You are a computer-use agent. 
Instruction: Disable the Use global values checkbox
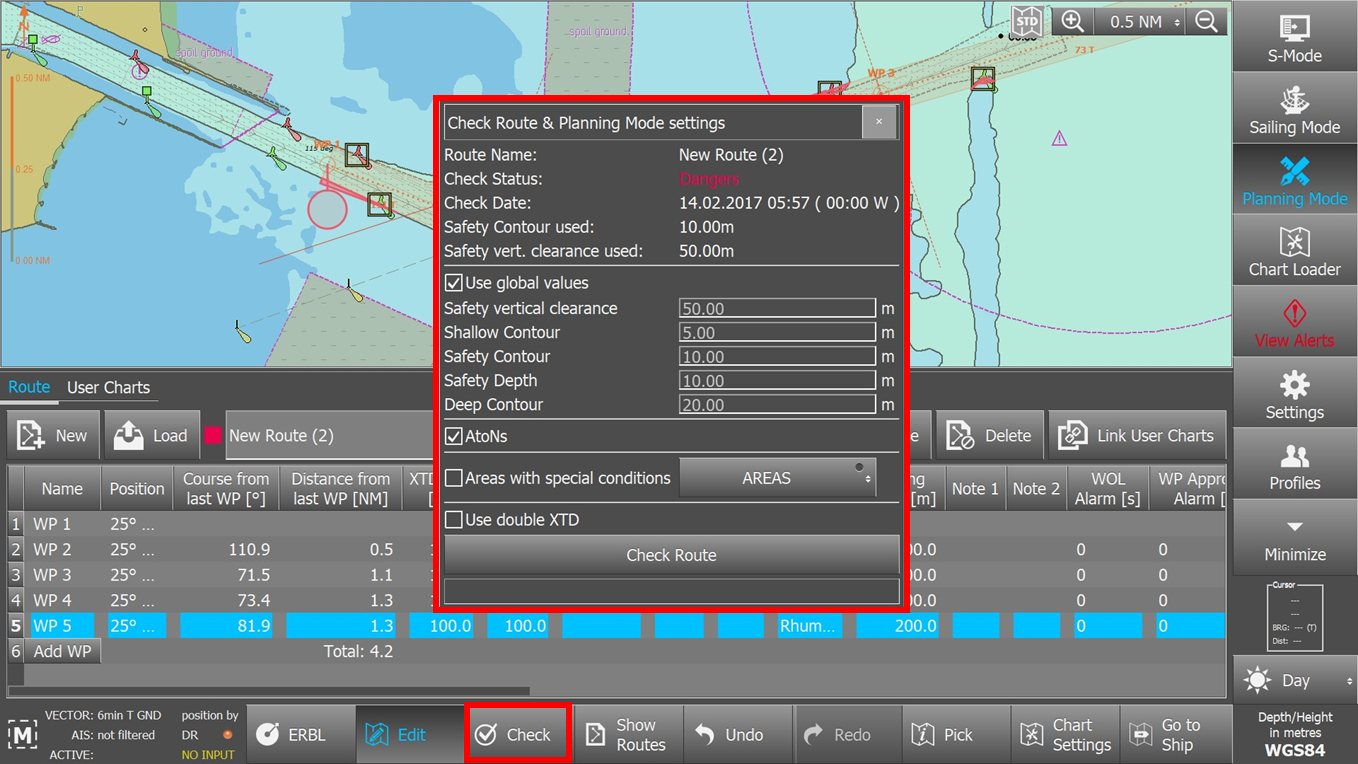coord(455,282)
